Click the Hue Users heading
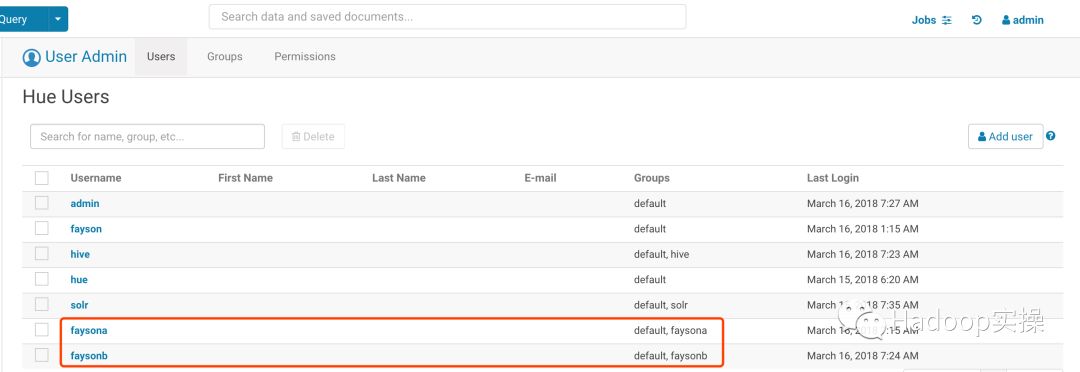This screenshot has height=372, width=1080. [x=66, y=97]
